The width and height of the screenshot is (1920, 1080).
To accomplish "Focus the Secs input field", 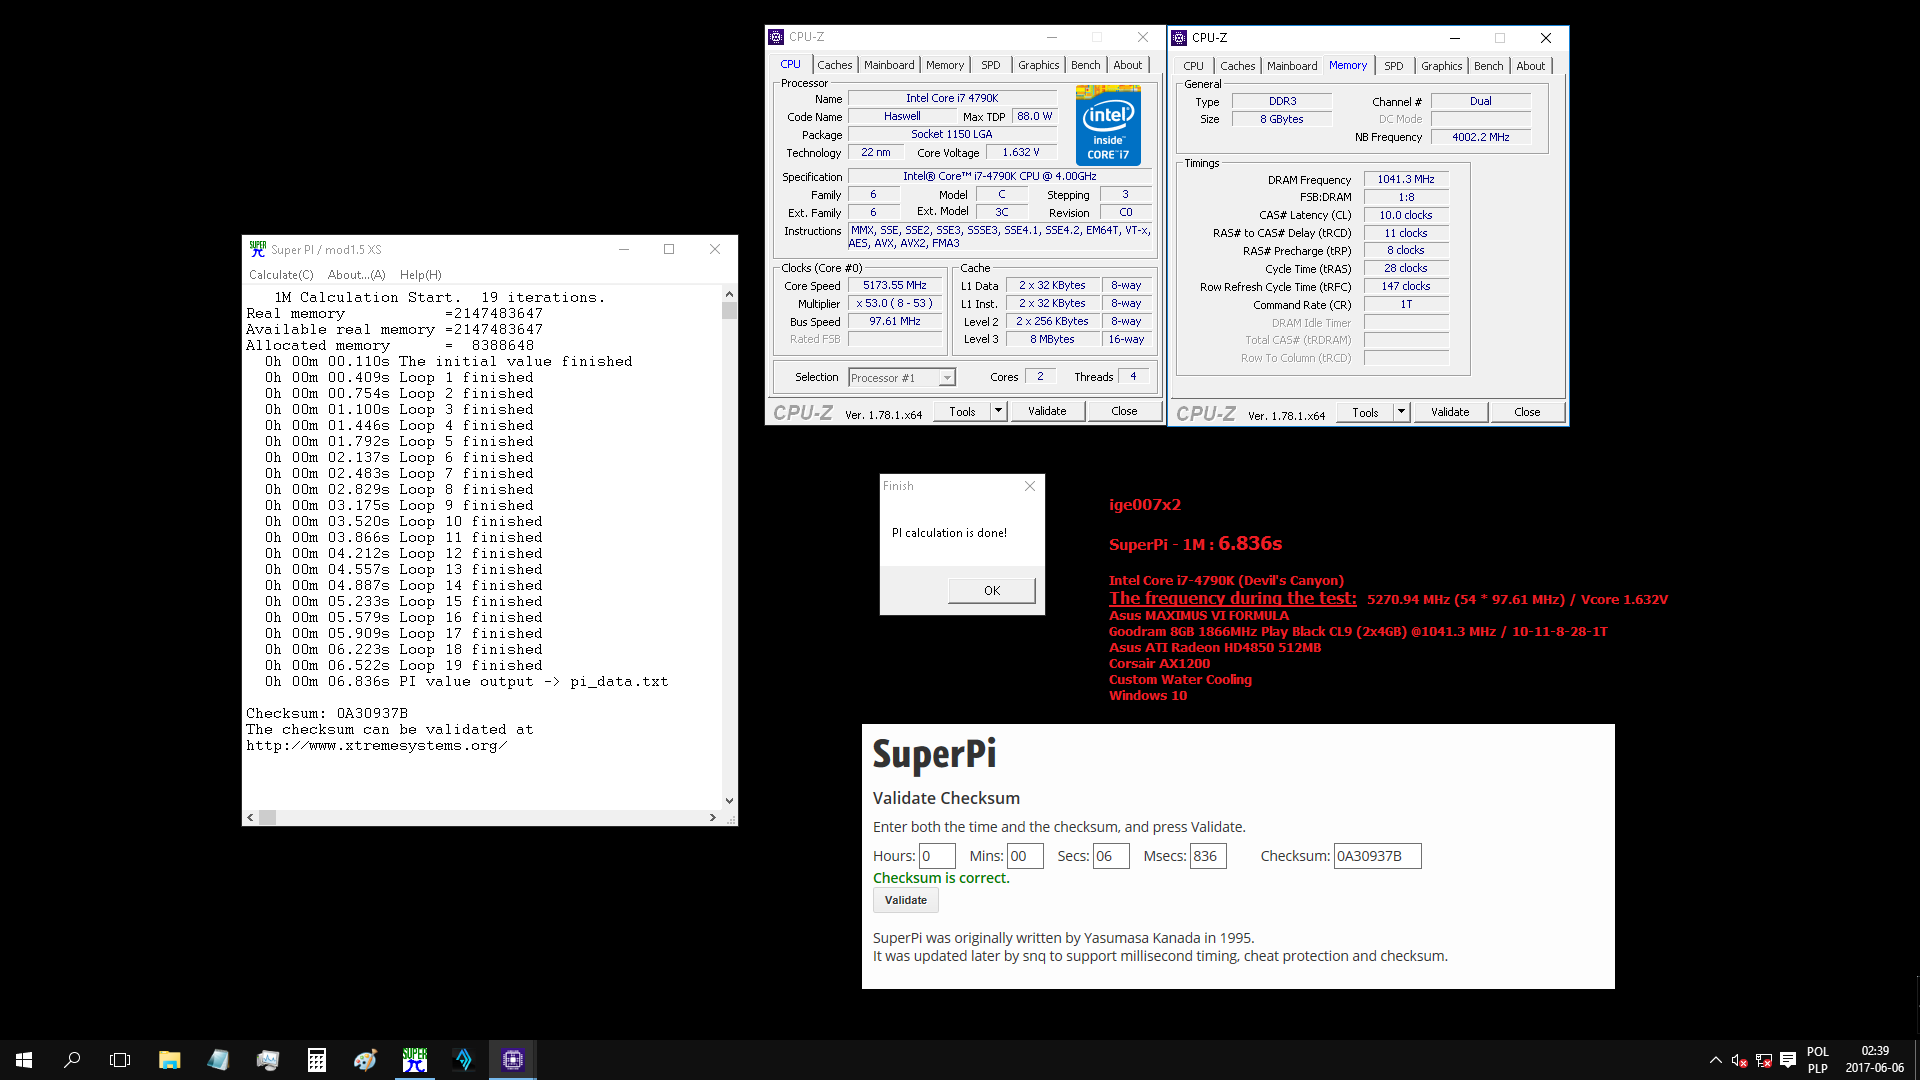I will tap(1111, 856).
